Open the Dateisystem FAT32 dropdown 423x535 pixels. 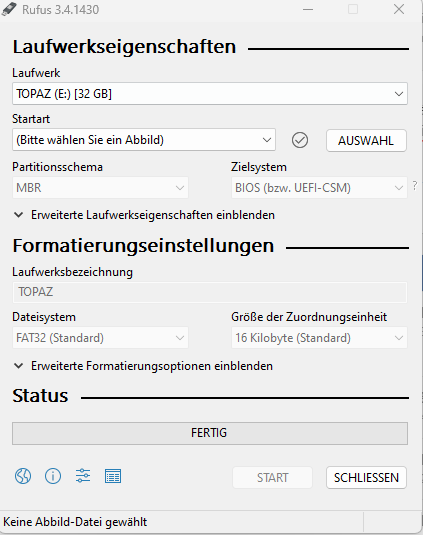tap(100, 338)
